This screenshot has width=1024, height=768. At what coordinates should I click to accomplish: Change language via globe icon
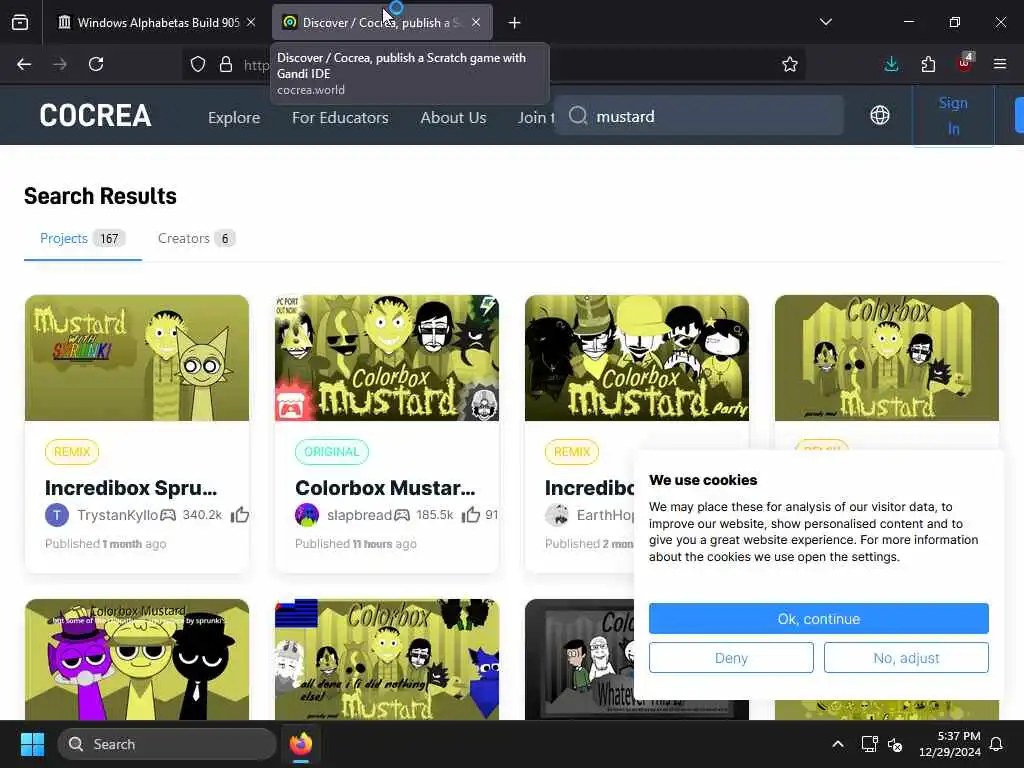coord(880,116)
